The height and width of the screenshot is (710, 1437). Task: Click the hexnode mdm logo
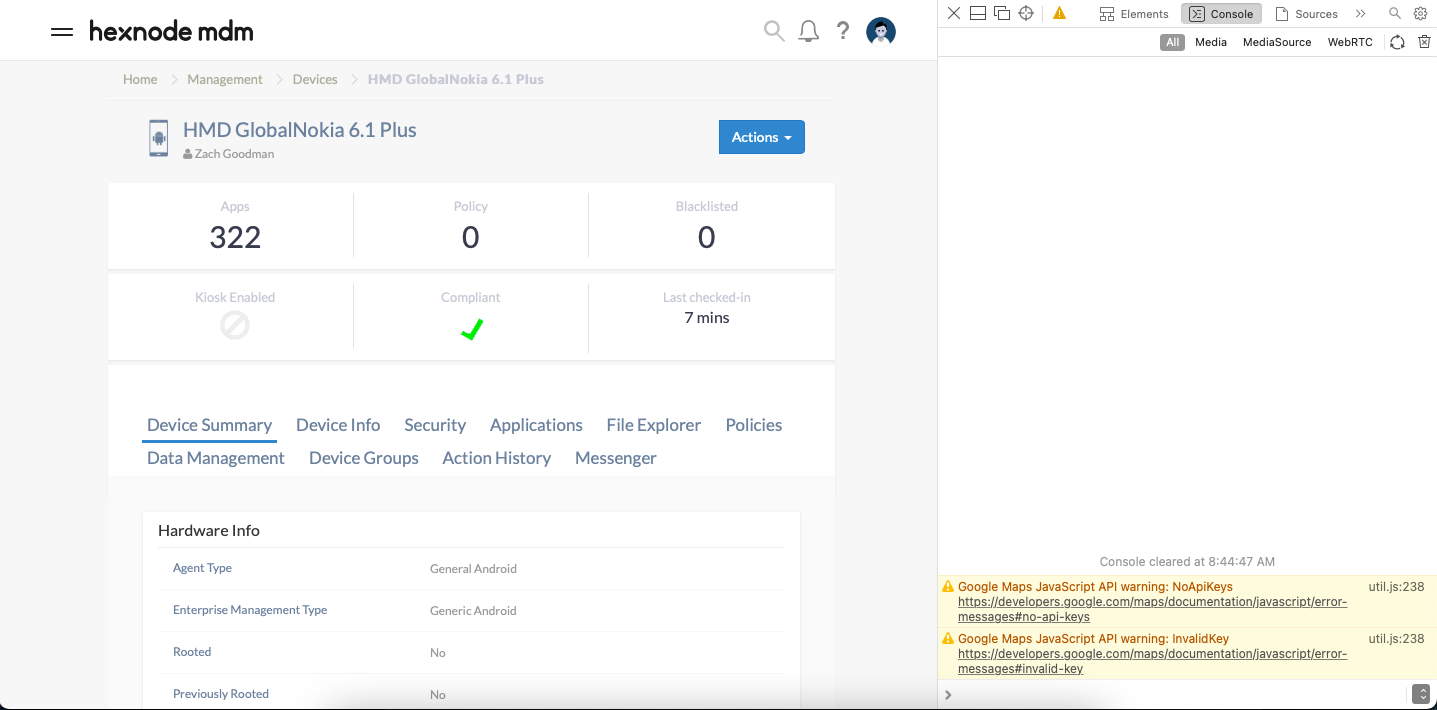(171, 31)
